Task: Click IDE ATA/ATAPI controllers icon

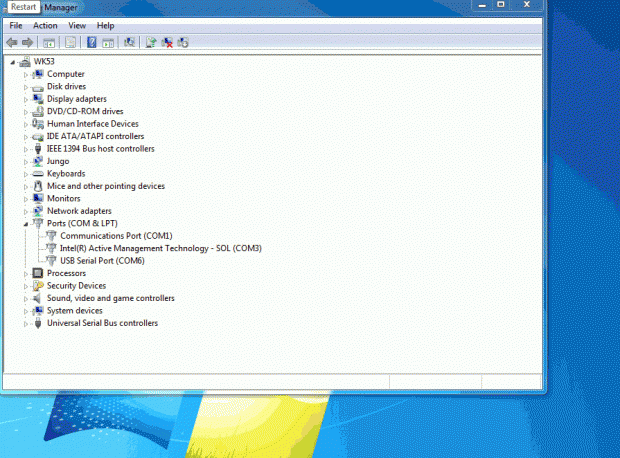Action: pyautogui.click(x=38, y=136)
